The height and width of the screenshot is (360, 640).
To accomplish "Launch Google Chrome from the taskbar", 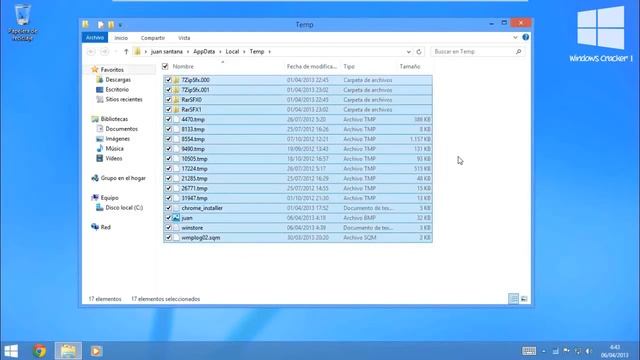I will point(40,351).
